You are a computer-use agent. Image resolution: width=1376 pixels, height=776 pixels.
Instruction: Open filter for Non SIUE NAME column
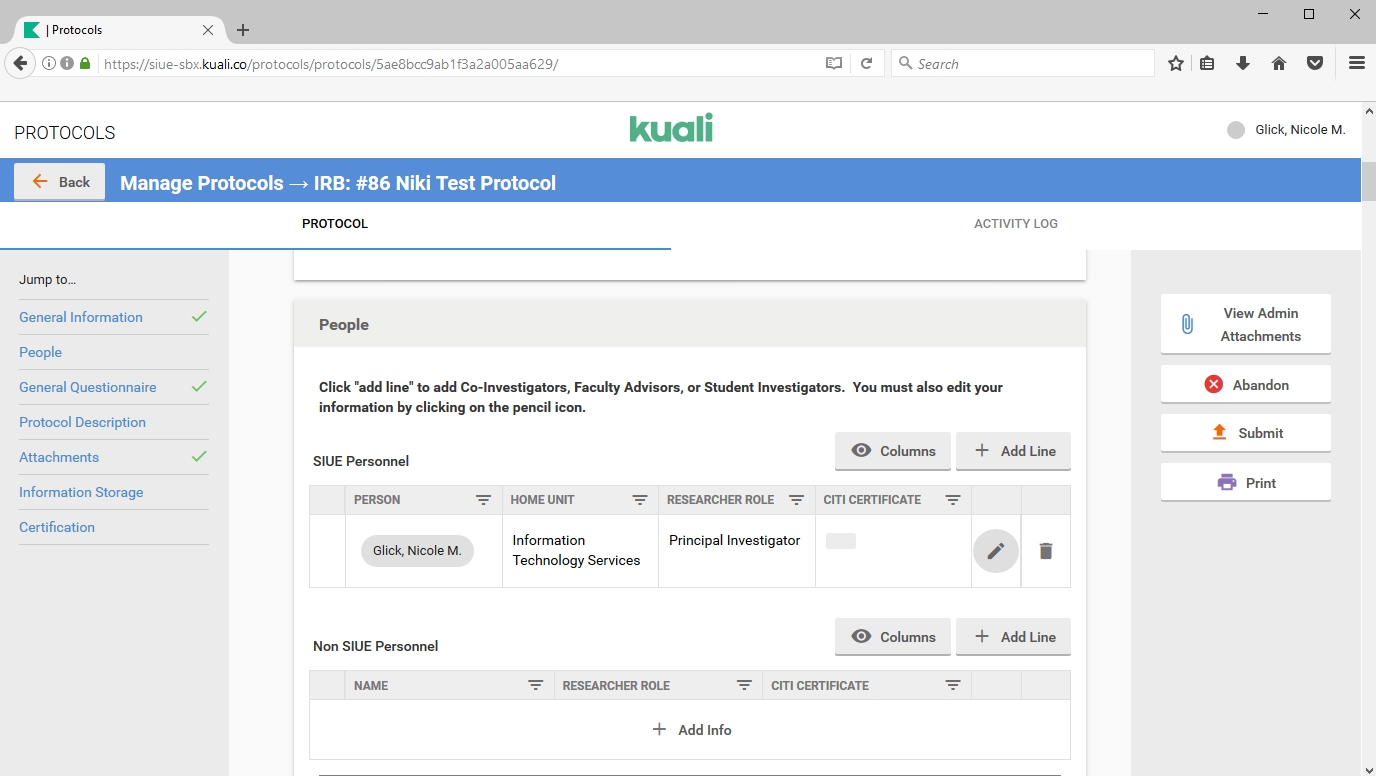[535, 686]
